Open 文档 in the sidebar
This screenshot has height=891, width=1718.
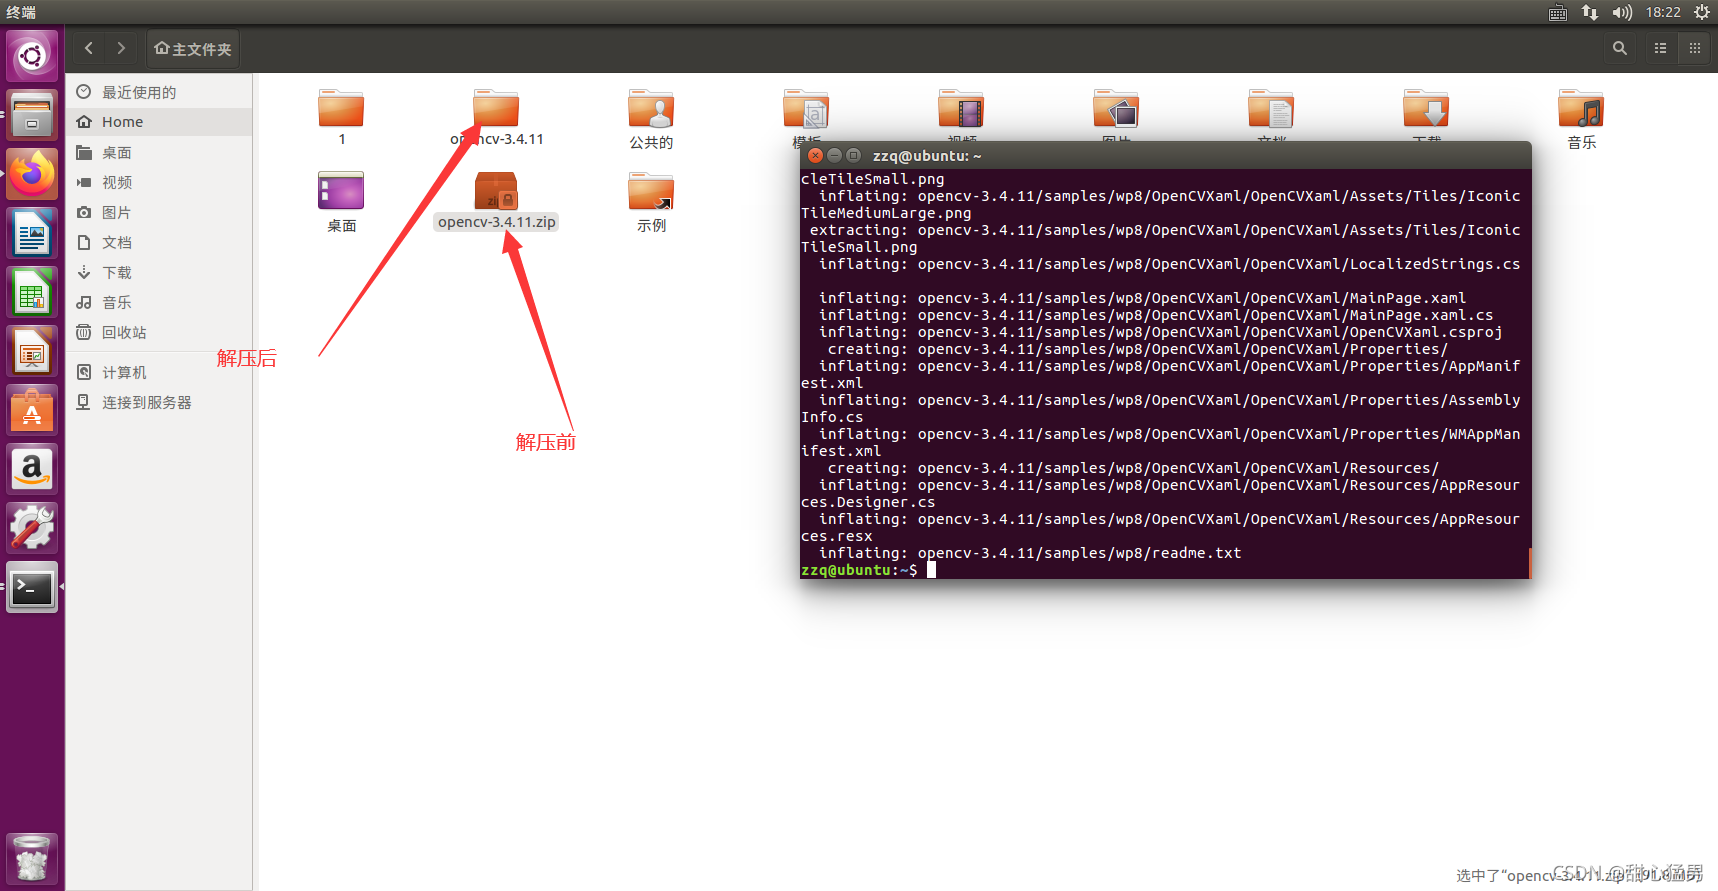pos(159,242)
